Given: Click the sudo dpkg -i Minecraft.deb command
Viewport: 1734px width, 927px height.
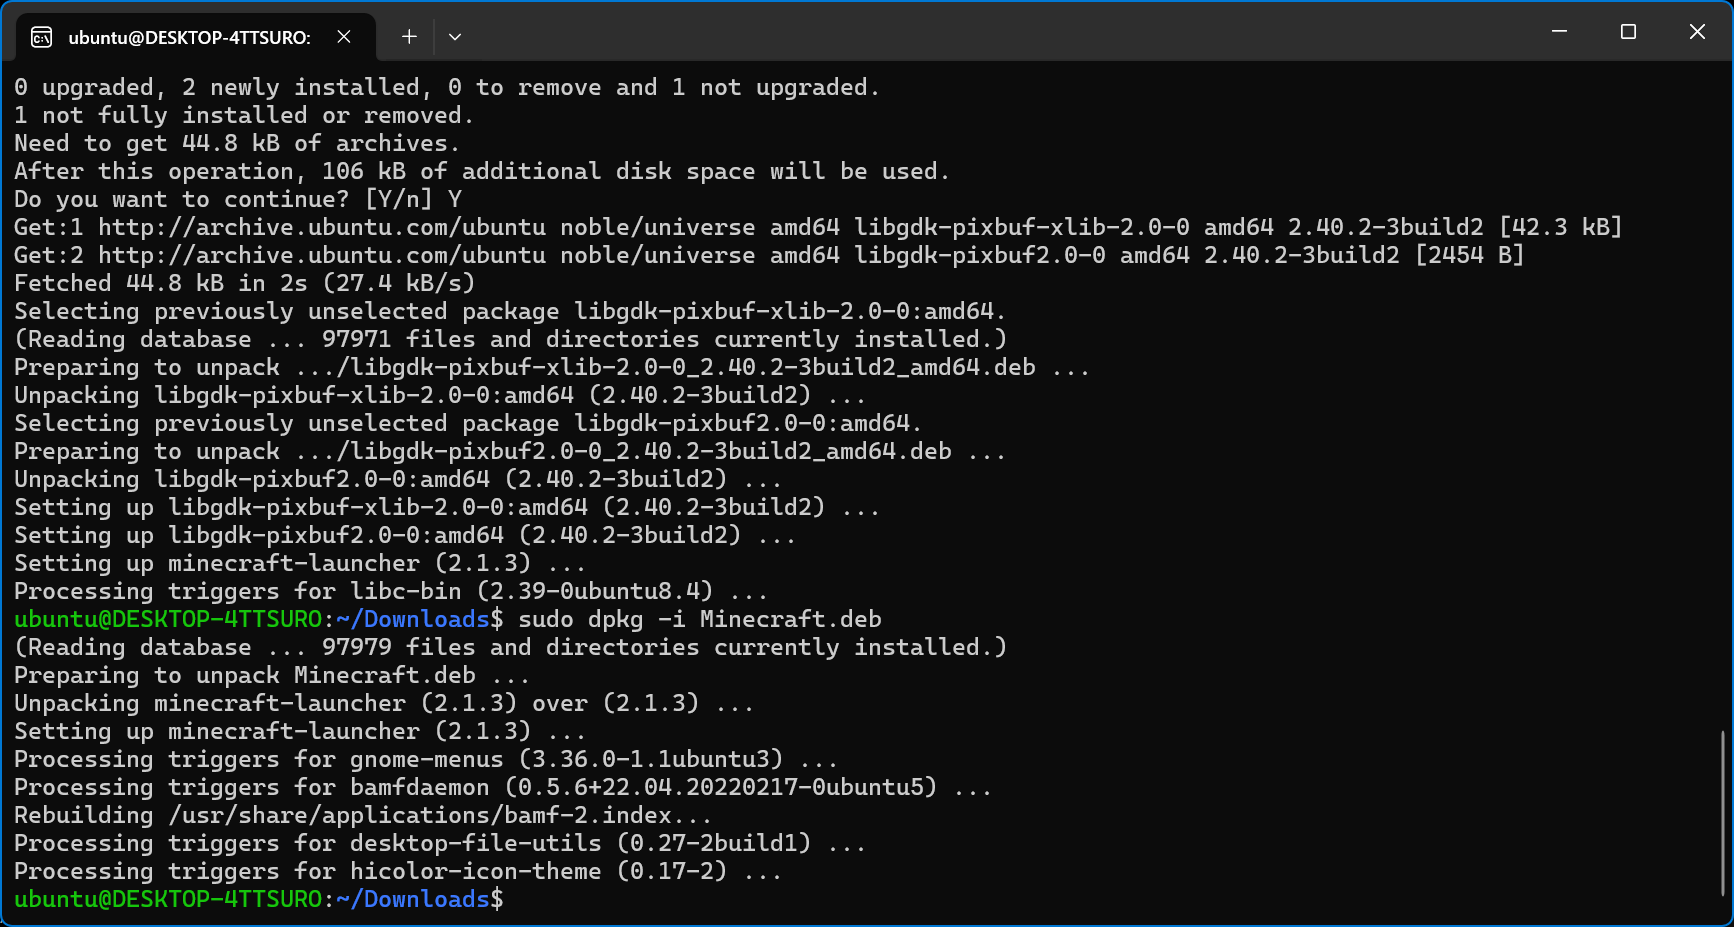Looking at the screenshot, I should tap(700, 619).
